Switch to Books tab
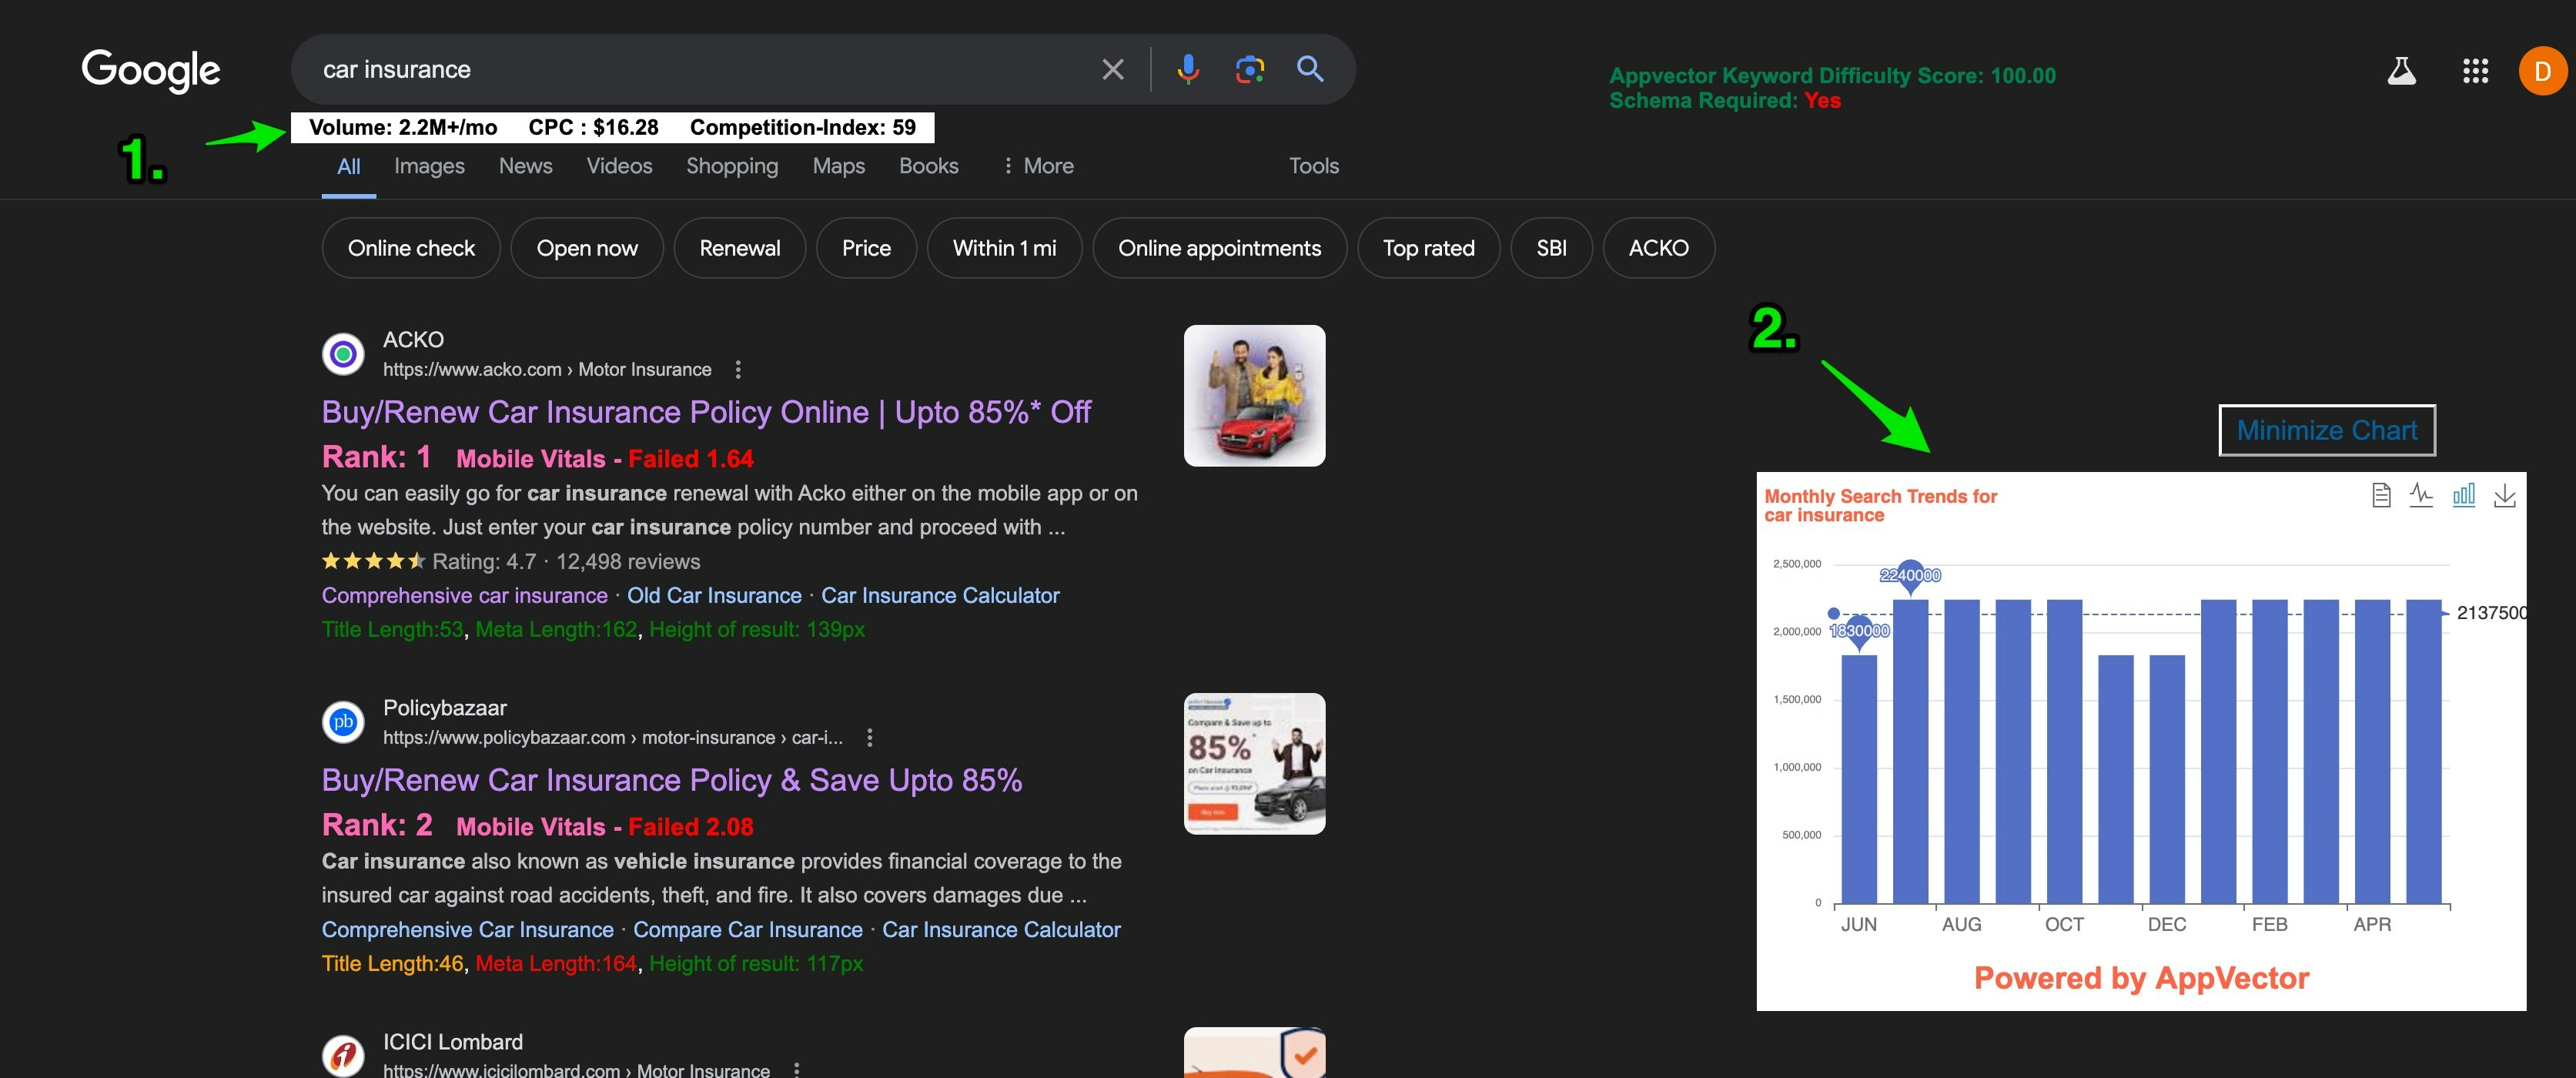 tap(928, 166)
